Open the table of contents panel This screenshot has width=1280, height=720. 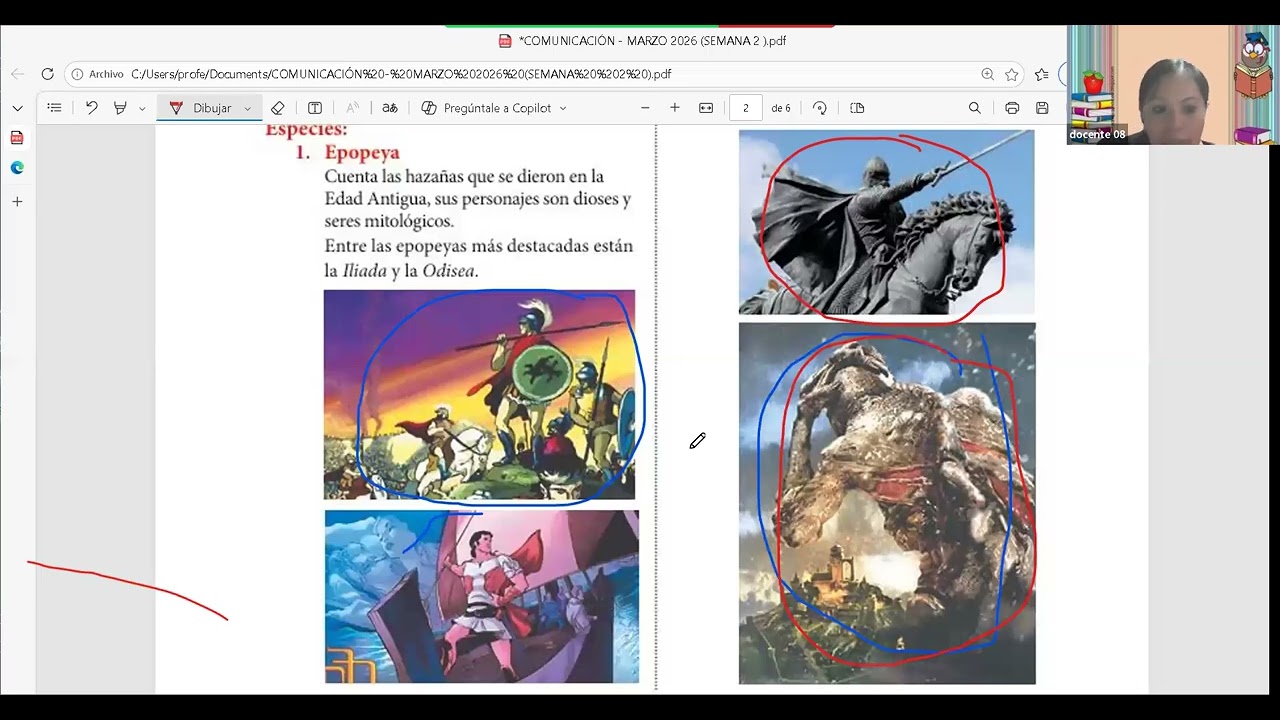click(54, 108)
